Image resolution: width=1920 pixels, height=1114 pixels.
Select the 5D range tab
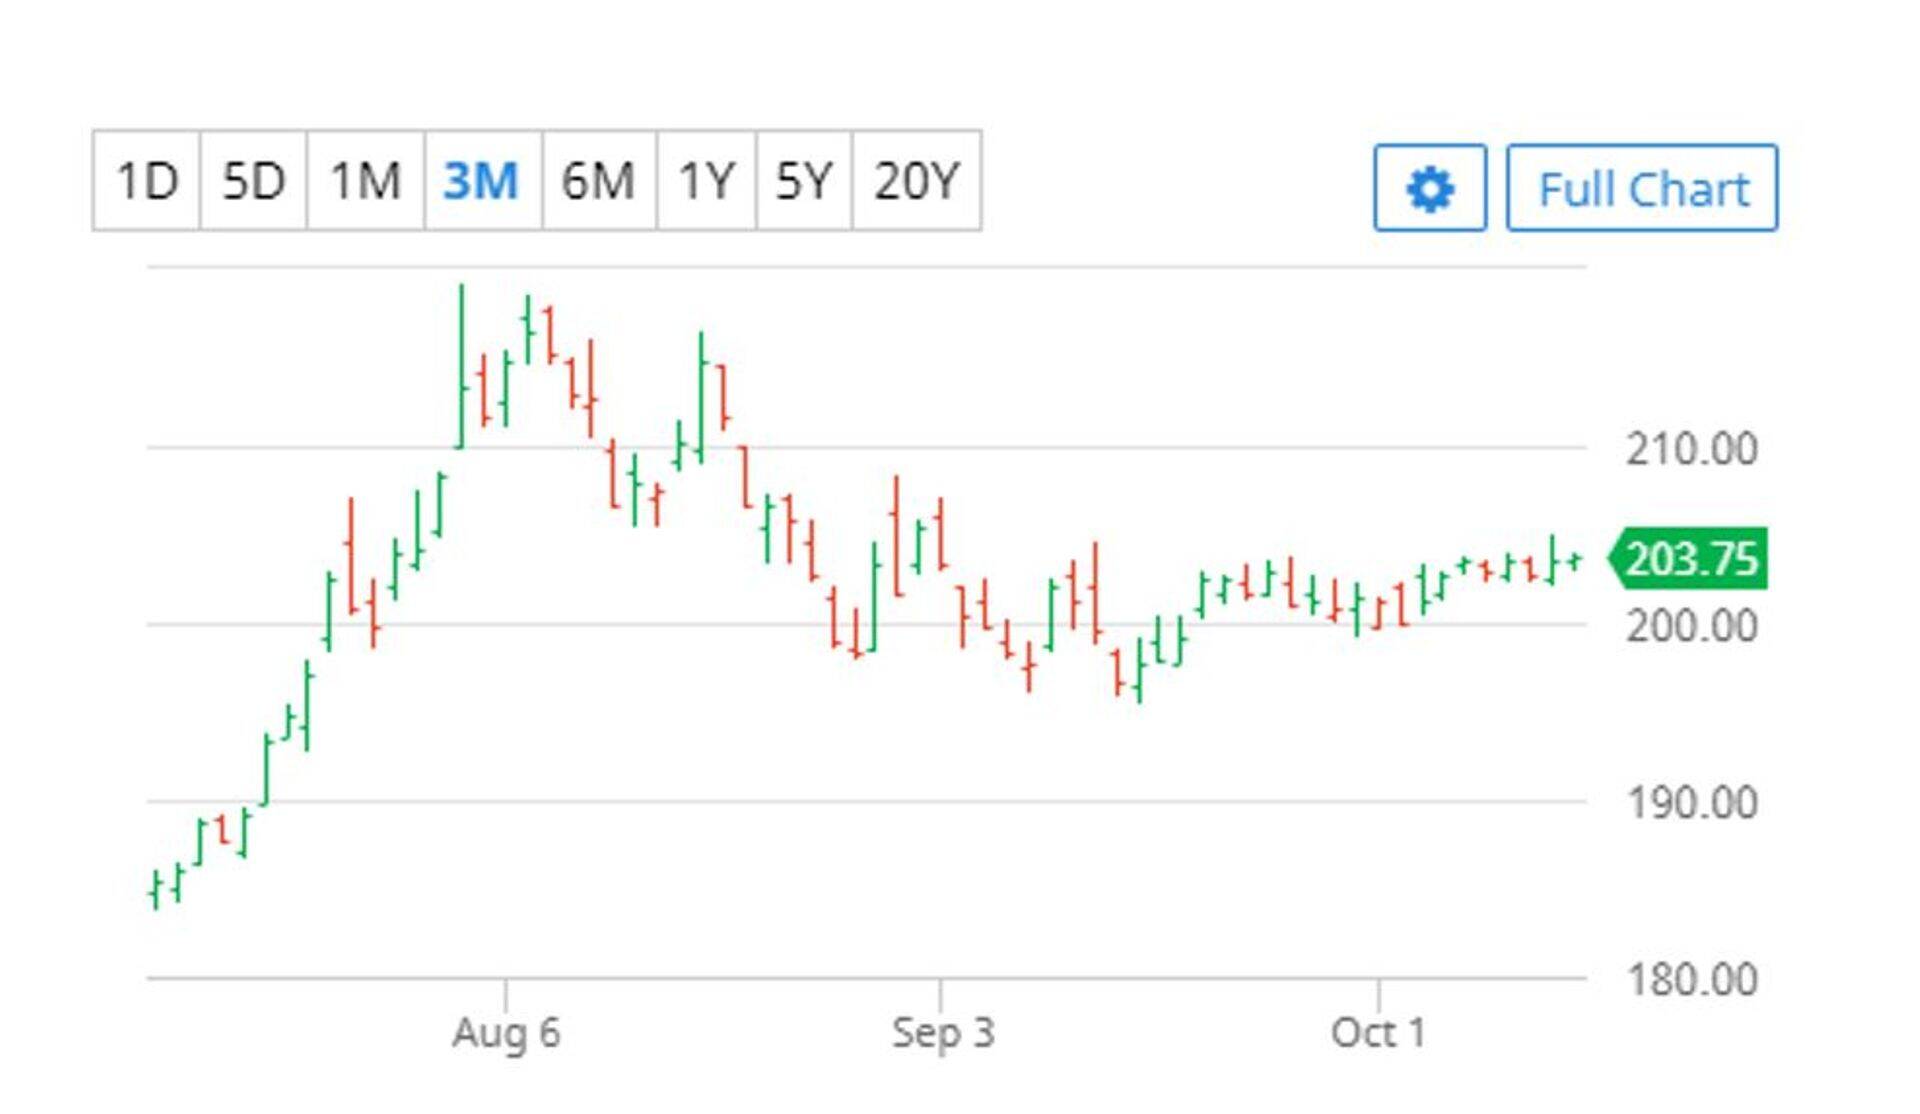click(253, 181)
